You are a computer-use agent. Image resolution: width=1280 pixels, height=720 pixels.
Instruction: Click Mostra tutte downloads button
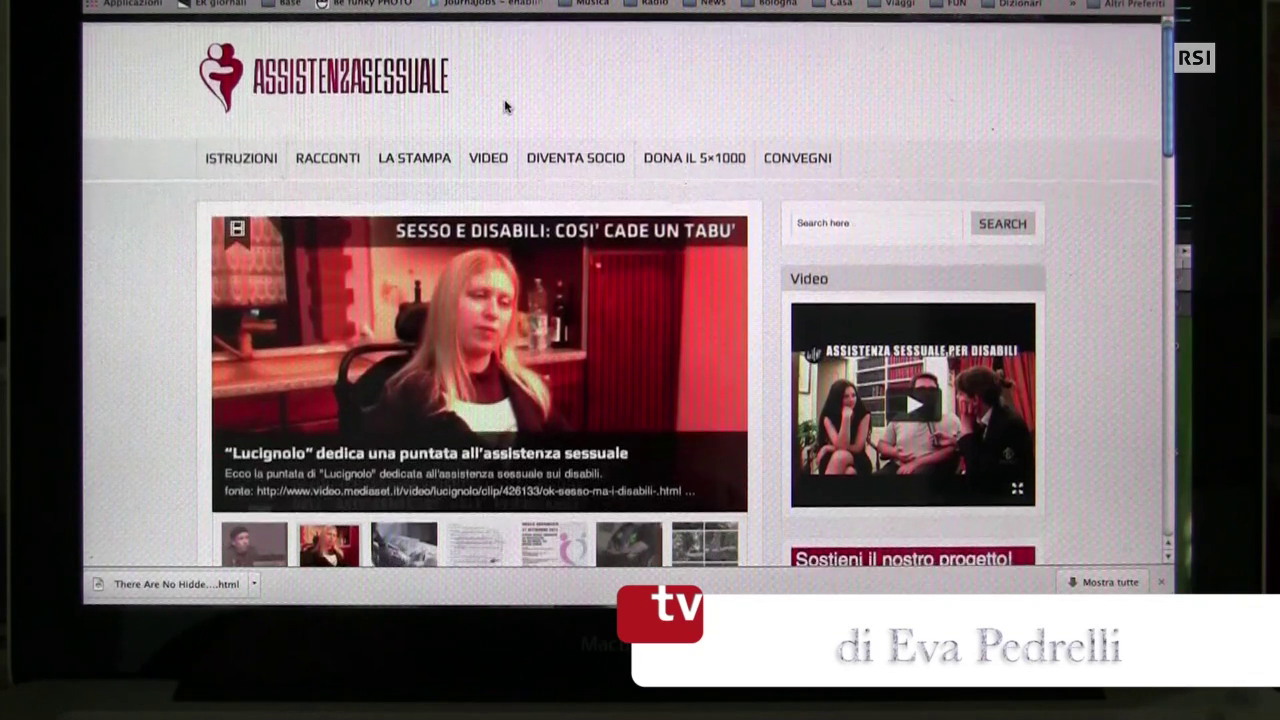pos(1103,582)
